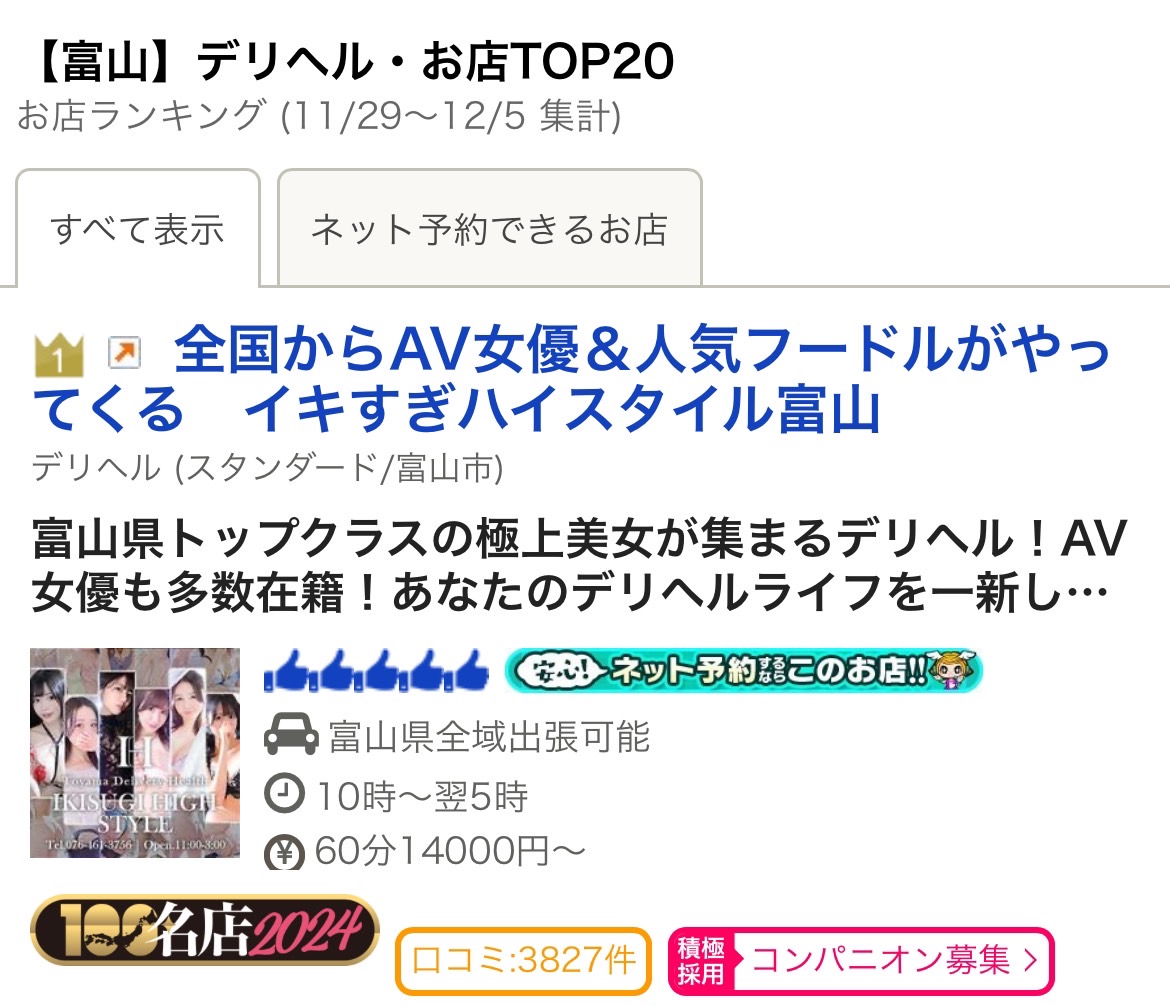Click the 安心！ネット予約 green banner

[743, 670]
